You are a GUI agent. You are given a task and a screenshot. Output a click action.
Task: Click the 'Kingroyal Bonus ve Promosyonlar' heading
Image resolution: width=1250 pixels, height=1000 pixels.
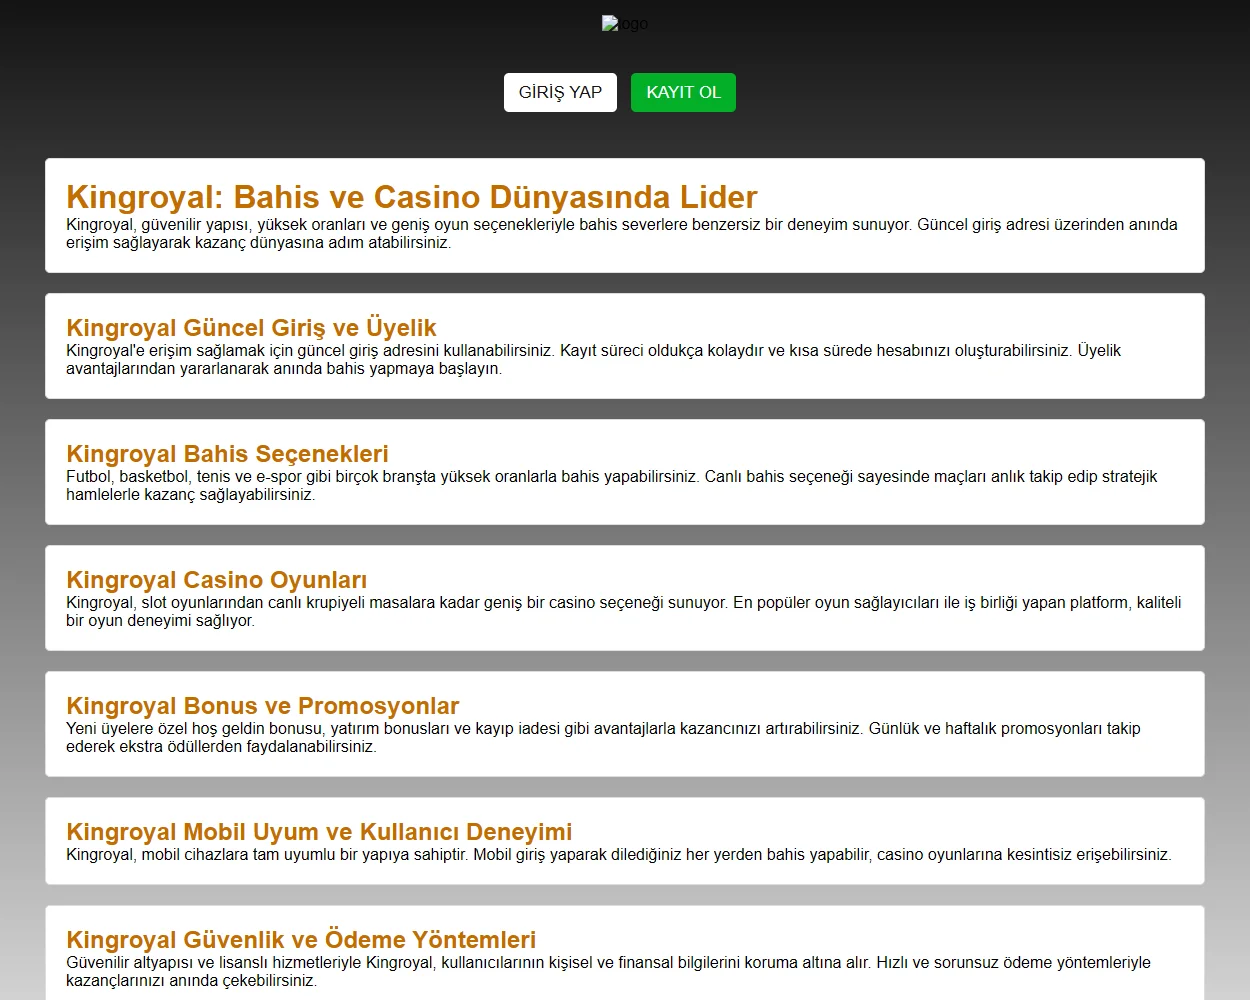(262, 706)
